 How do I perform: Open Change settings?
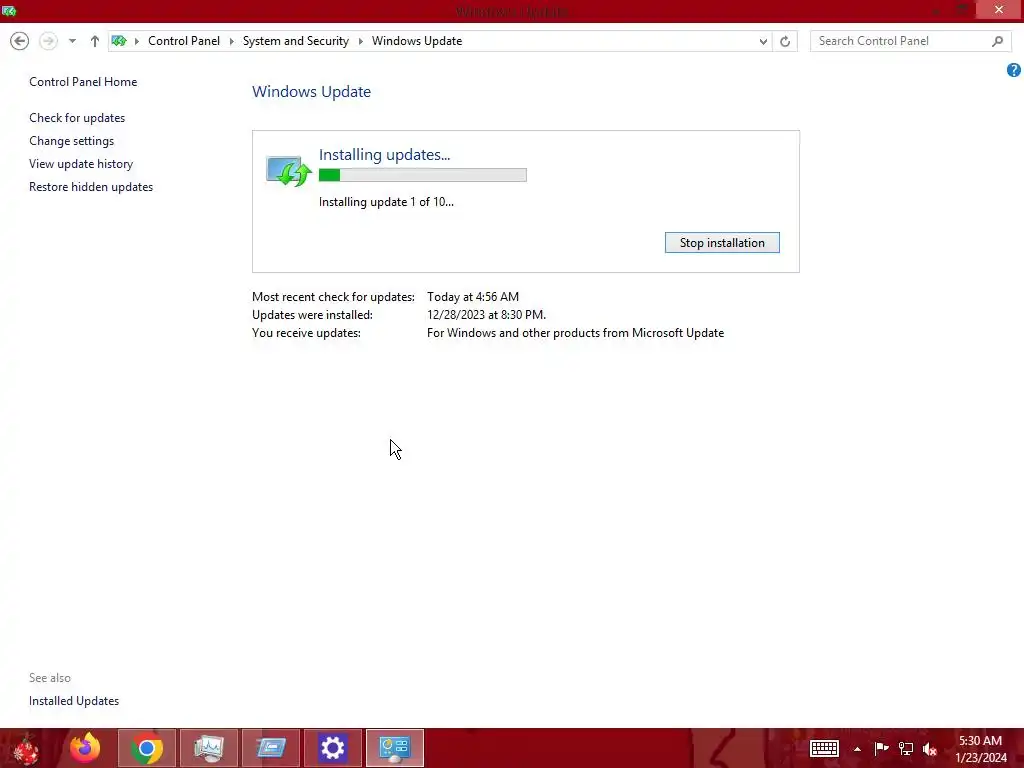(x=71, y=141)
